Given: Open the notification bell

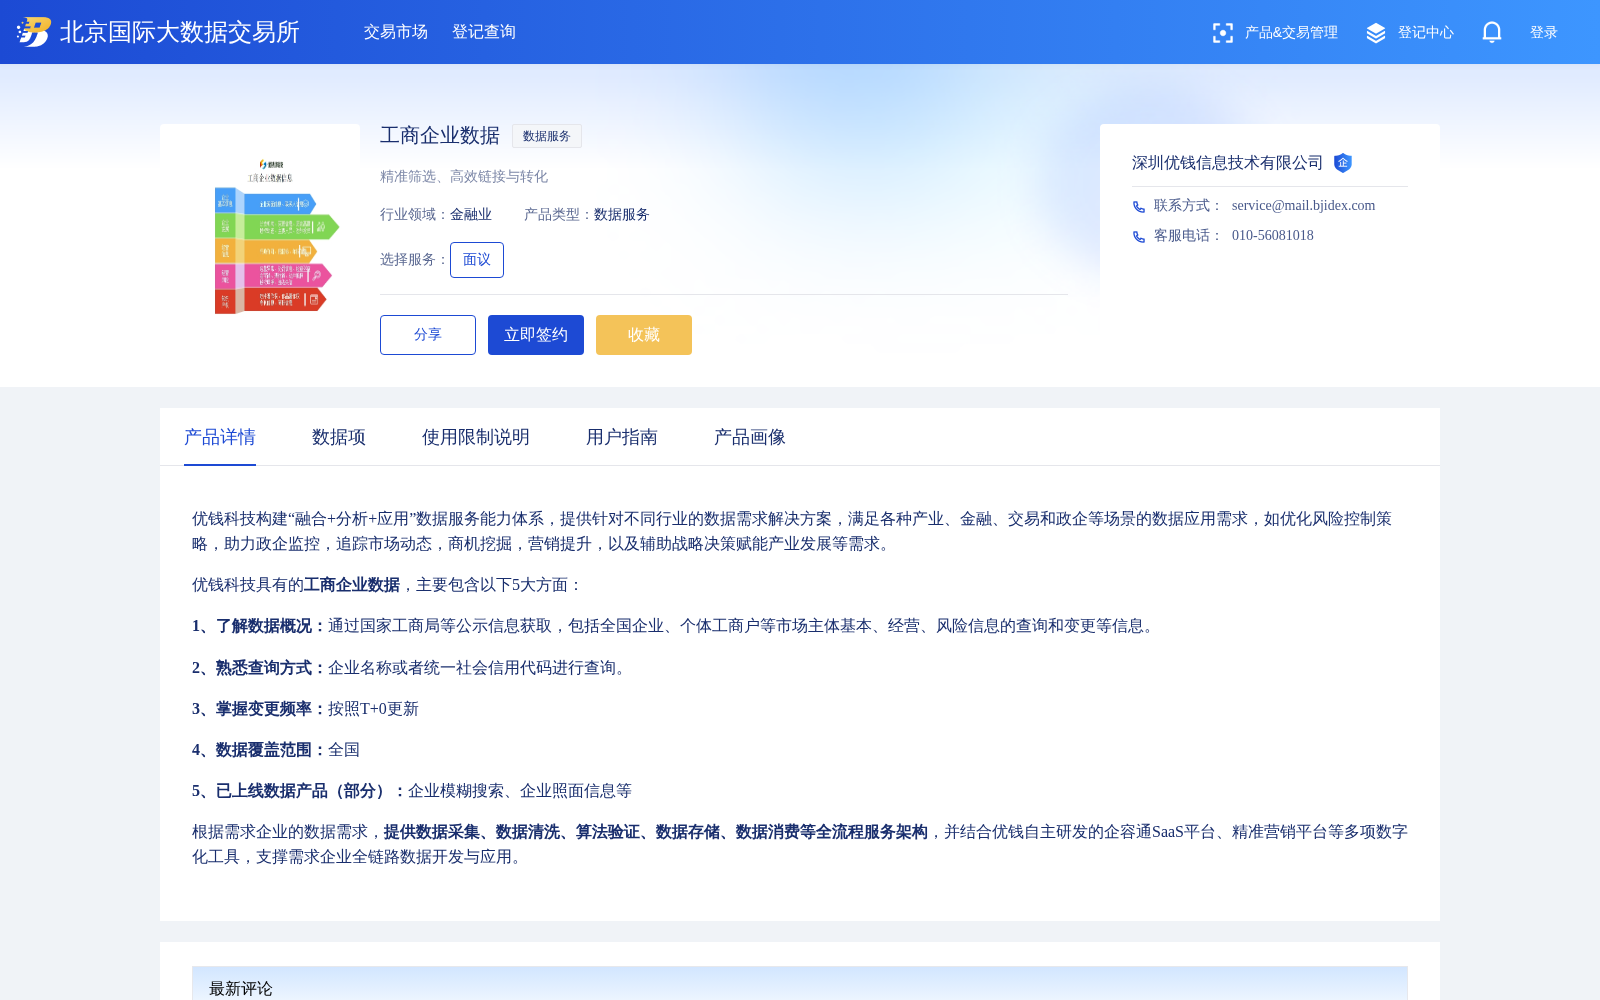Looking at the screenshot, I should pos(1492,32).
